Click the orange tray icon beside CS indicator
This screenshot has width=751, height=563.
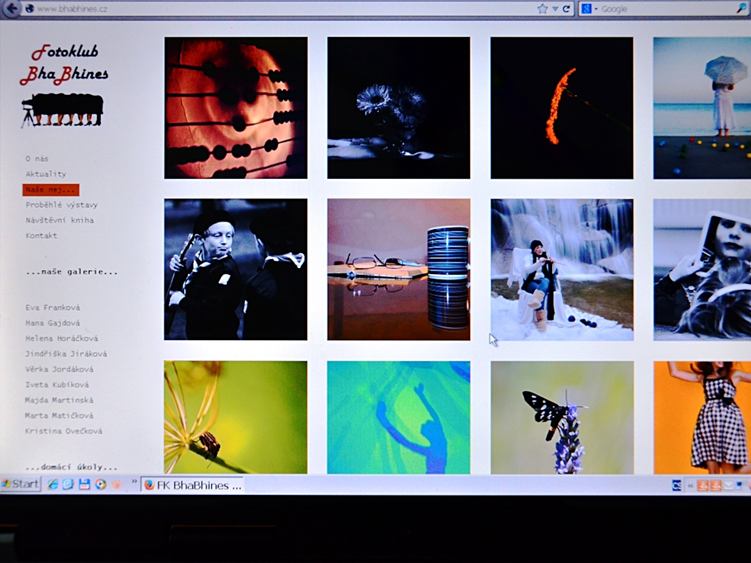tap(702, 486)
